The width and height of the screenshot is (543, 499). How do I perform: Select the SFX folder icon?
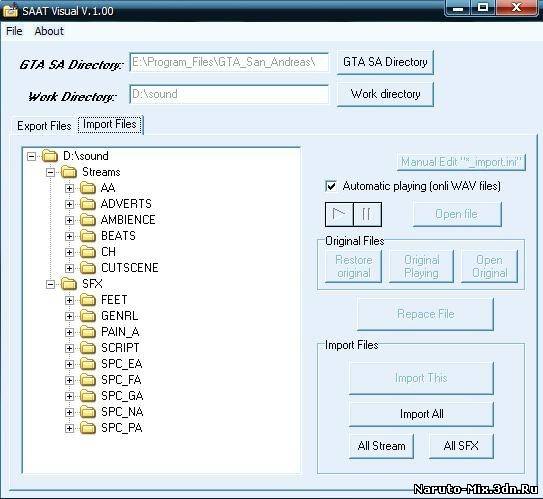69,284
